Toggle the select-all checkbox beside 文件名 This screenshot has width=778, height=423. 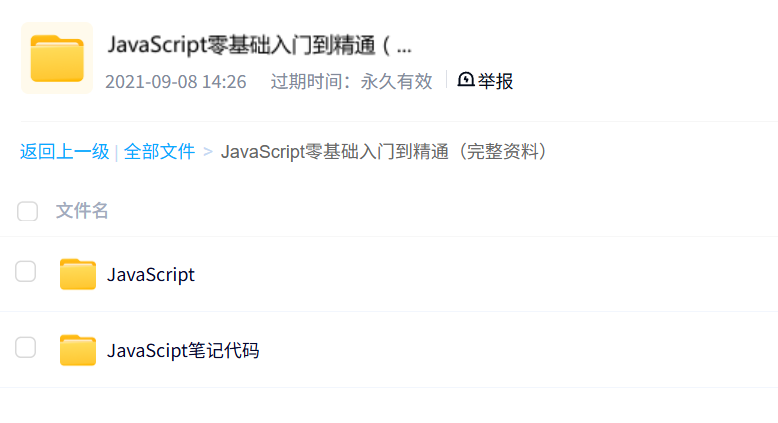point(28,211)
